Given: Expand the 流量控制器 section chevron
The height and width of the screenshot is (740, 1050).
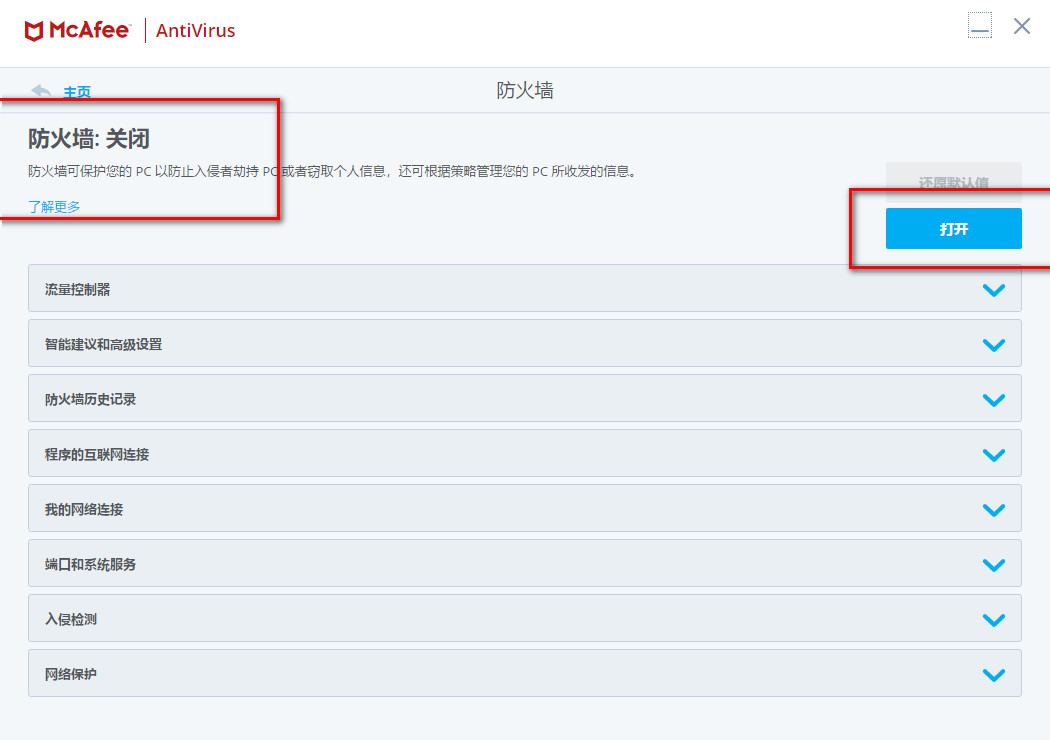Looking at the screenshot, I should [994, 290].
